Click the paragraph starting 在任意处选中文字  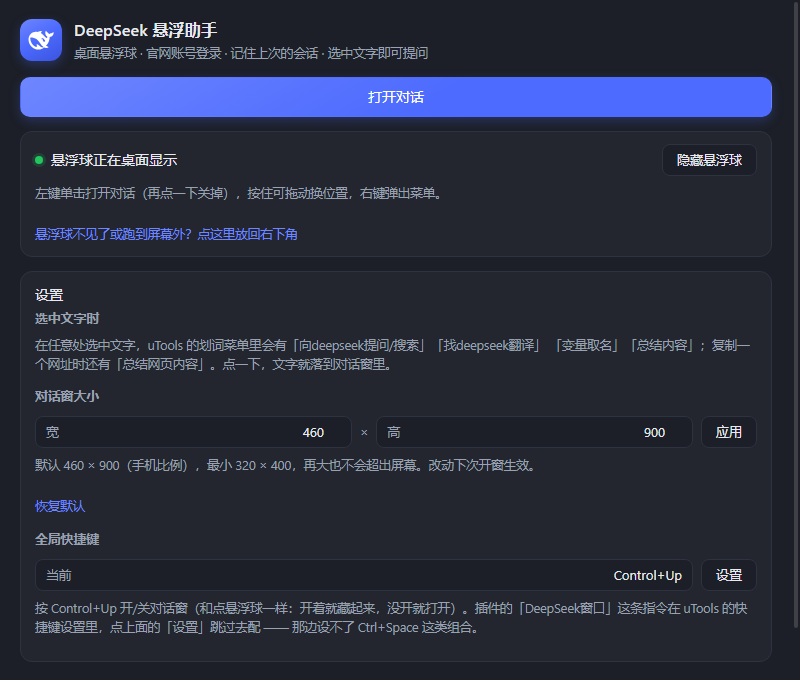[x=392, y=355]
